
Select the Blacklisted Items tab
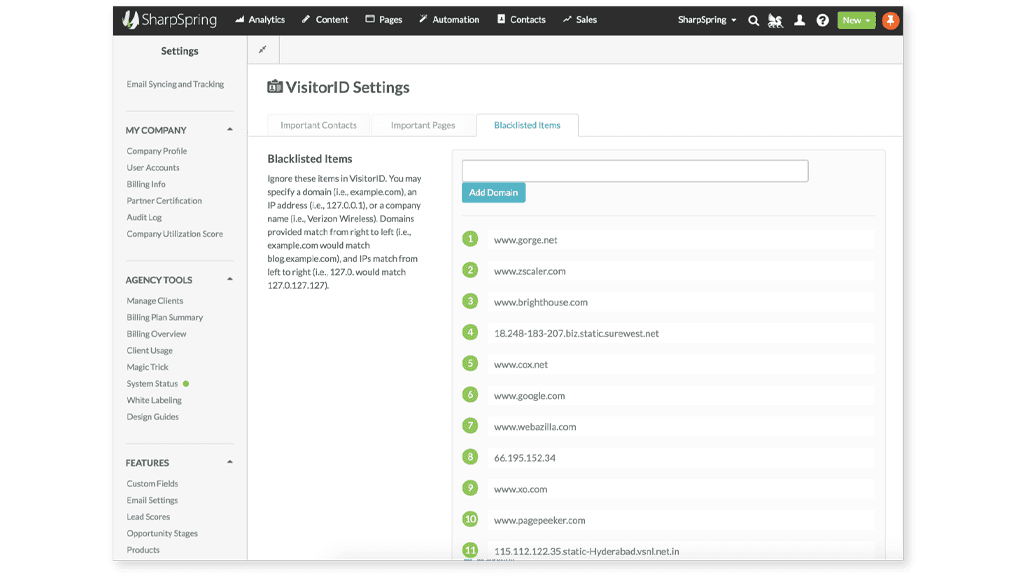[x=527, y=125]
